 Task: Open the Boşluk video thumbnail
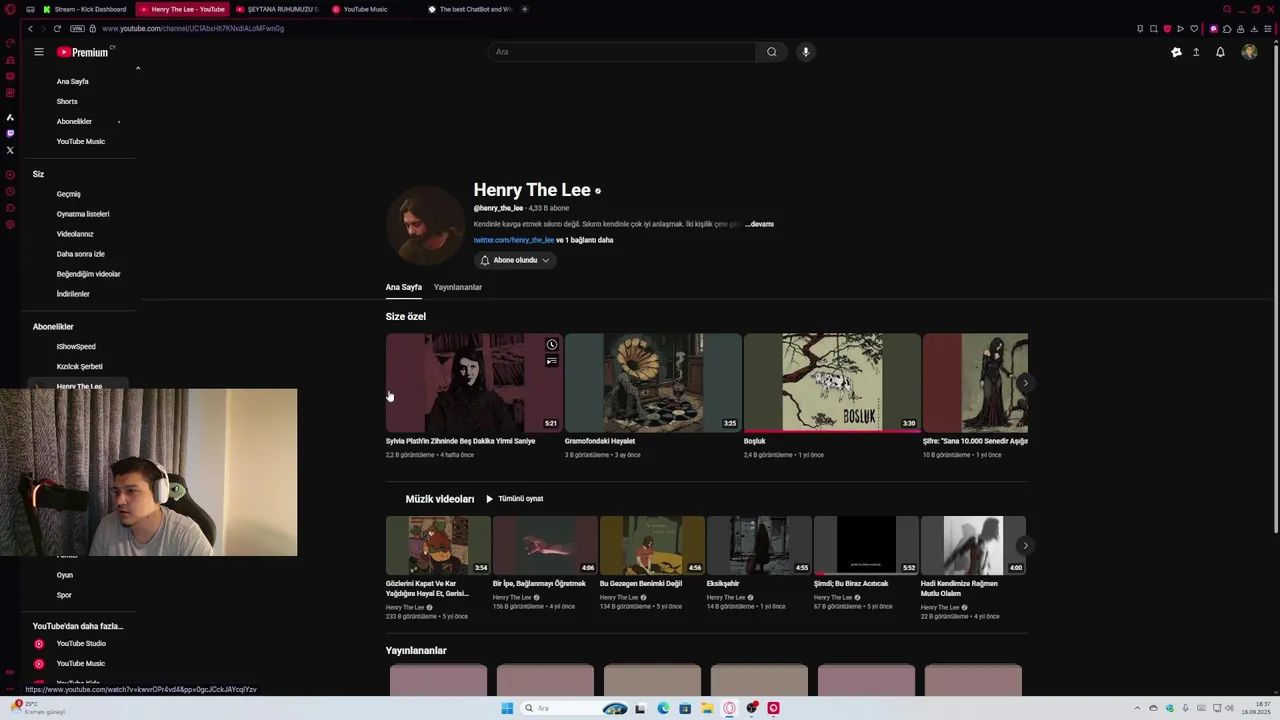click(832, 383)
